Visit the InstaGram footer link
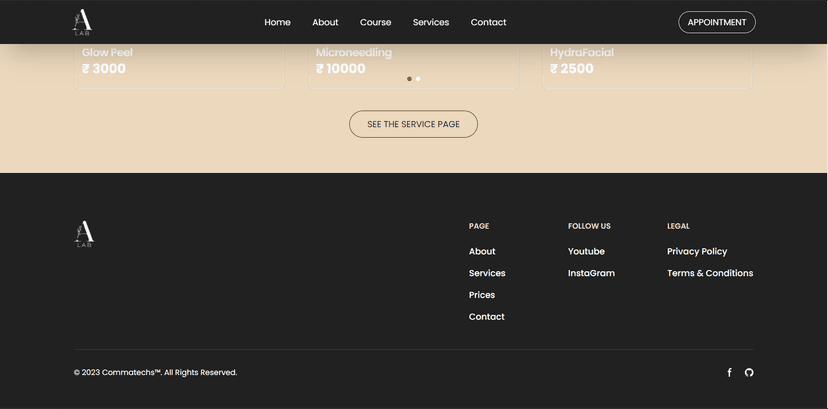Viewport: 828px width, 409px height. tap(591, 273)
